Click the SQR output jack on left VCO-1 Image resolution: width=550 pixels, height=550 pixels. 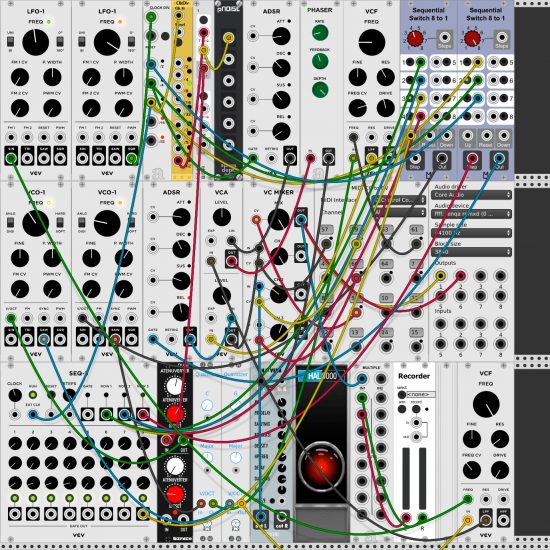(x=60, y=340)
